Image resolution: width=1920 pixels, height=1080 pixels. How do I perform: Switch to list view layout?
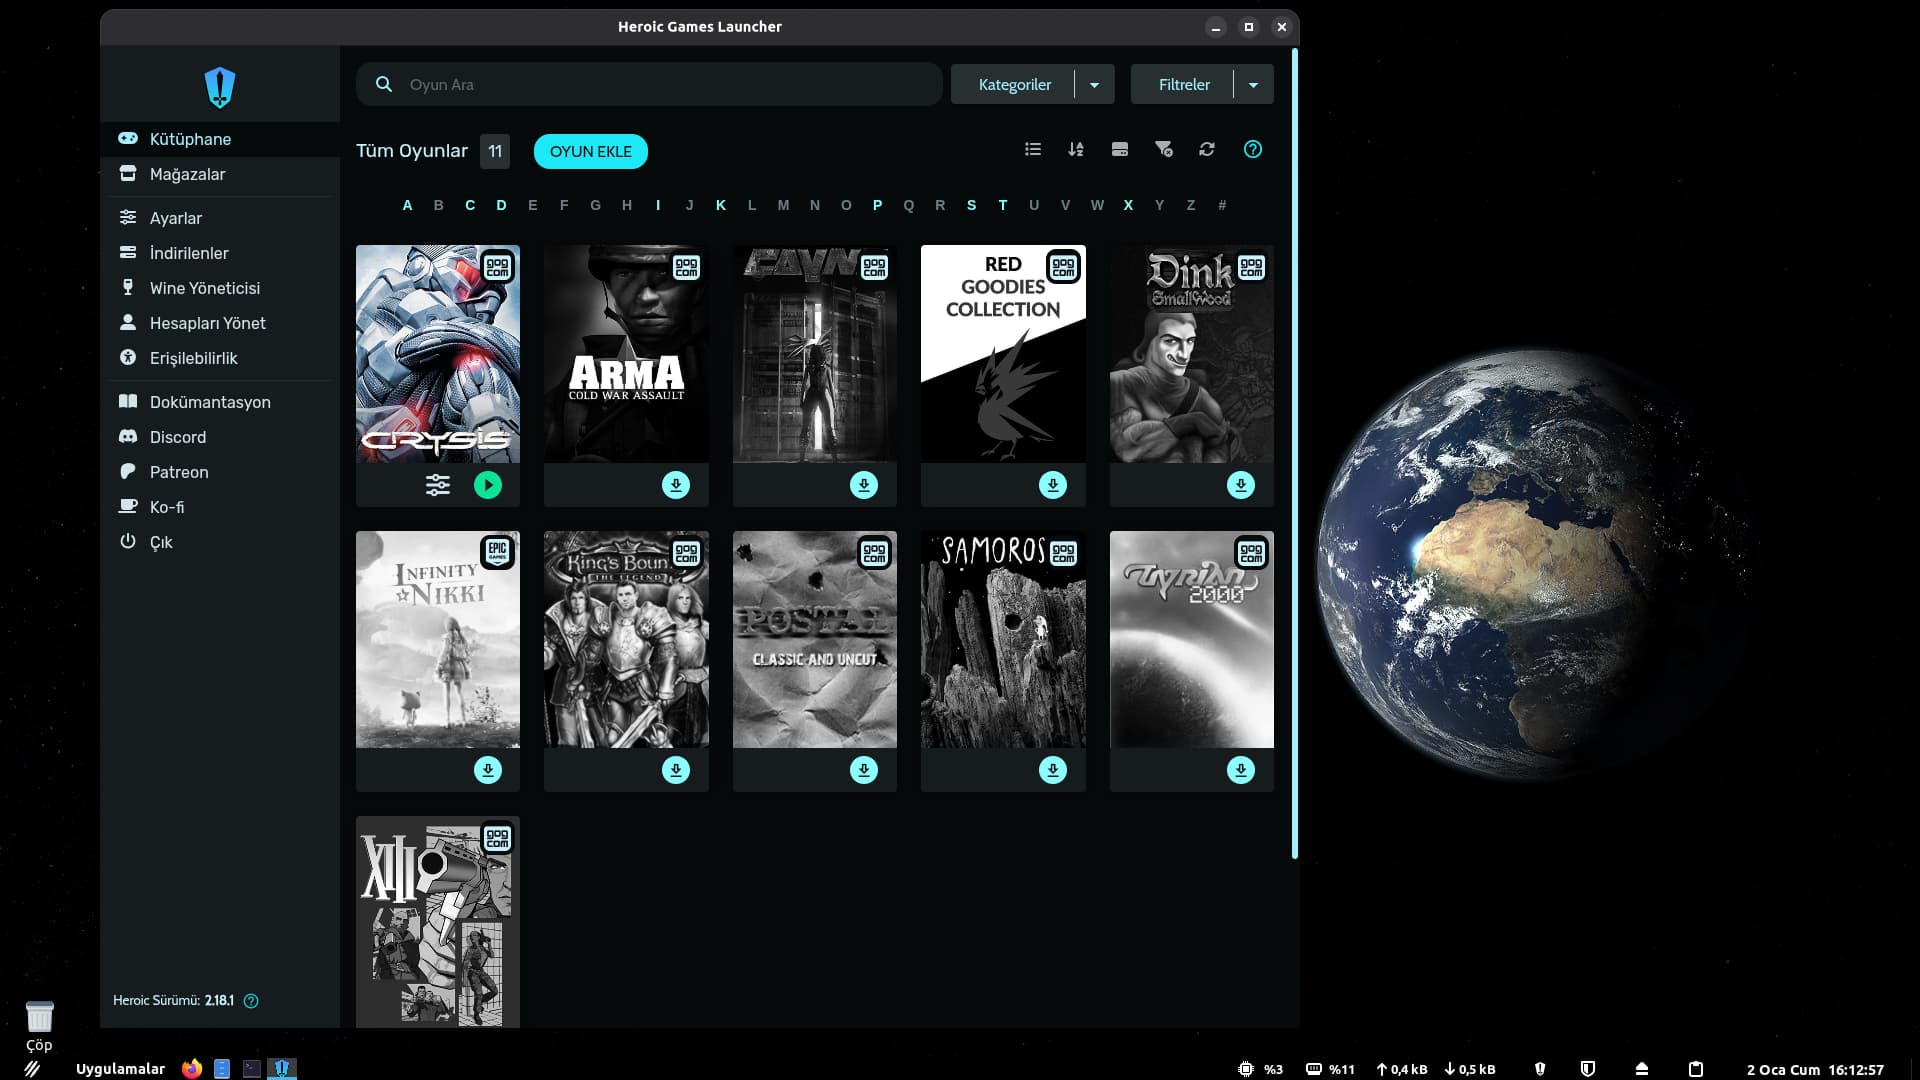point(1033,149)
